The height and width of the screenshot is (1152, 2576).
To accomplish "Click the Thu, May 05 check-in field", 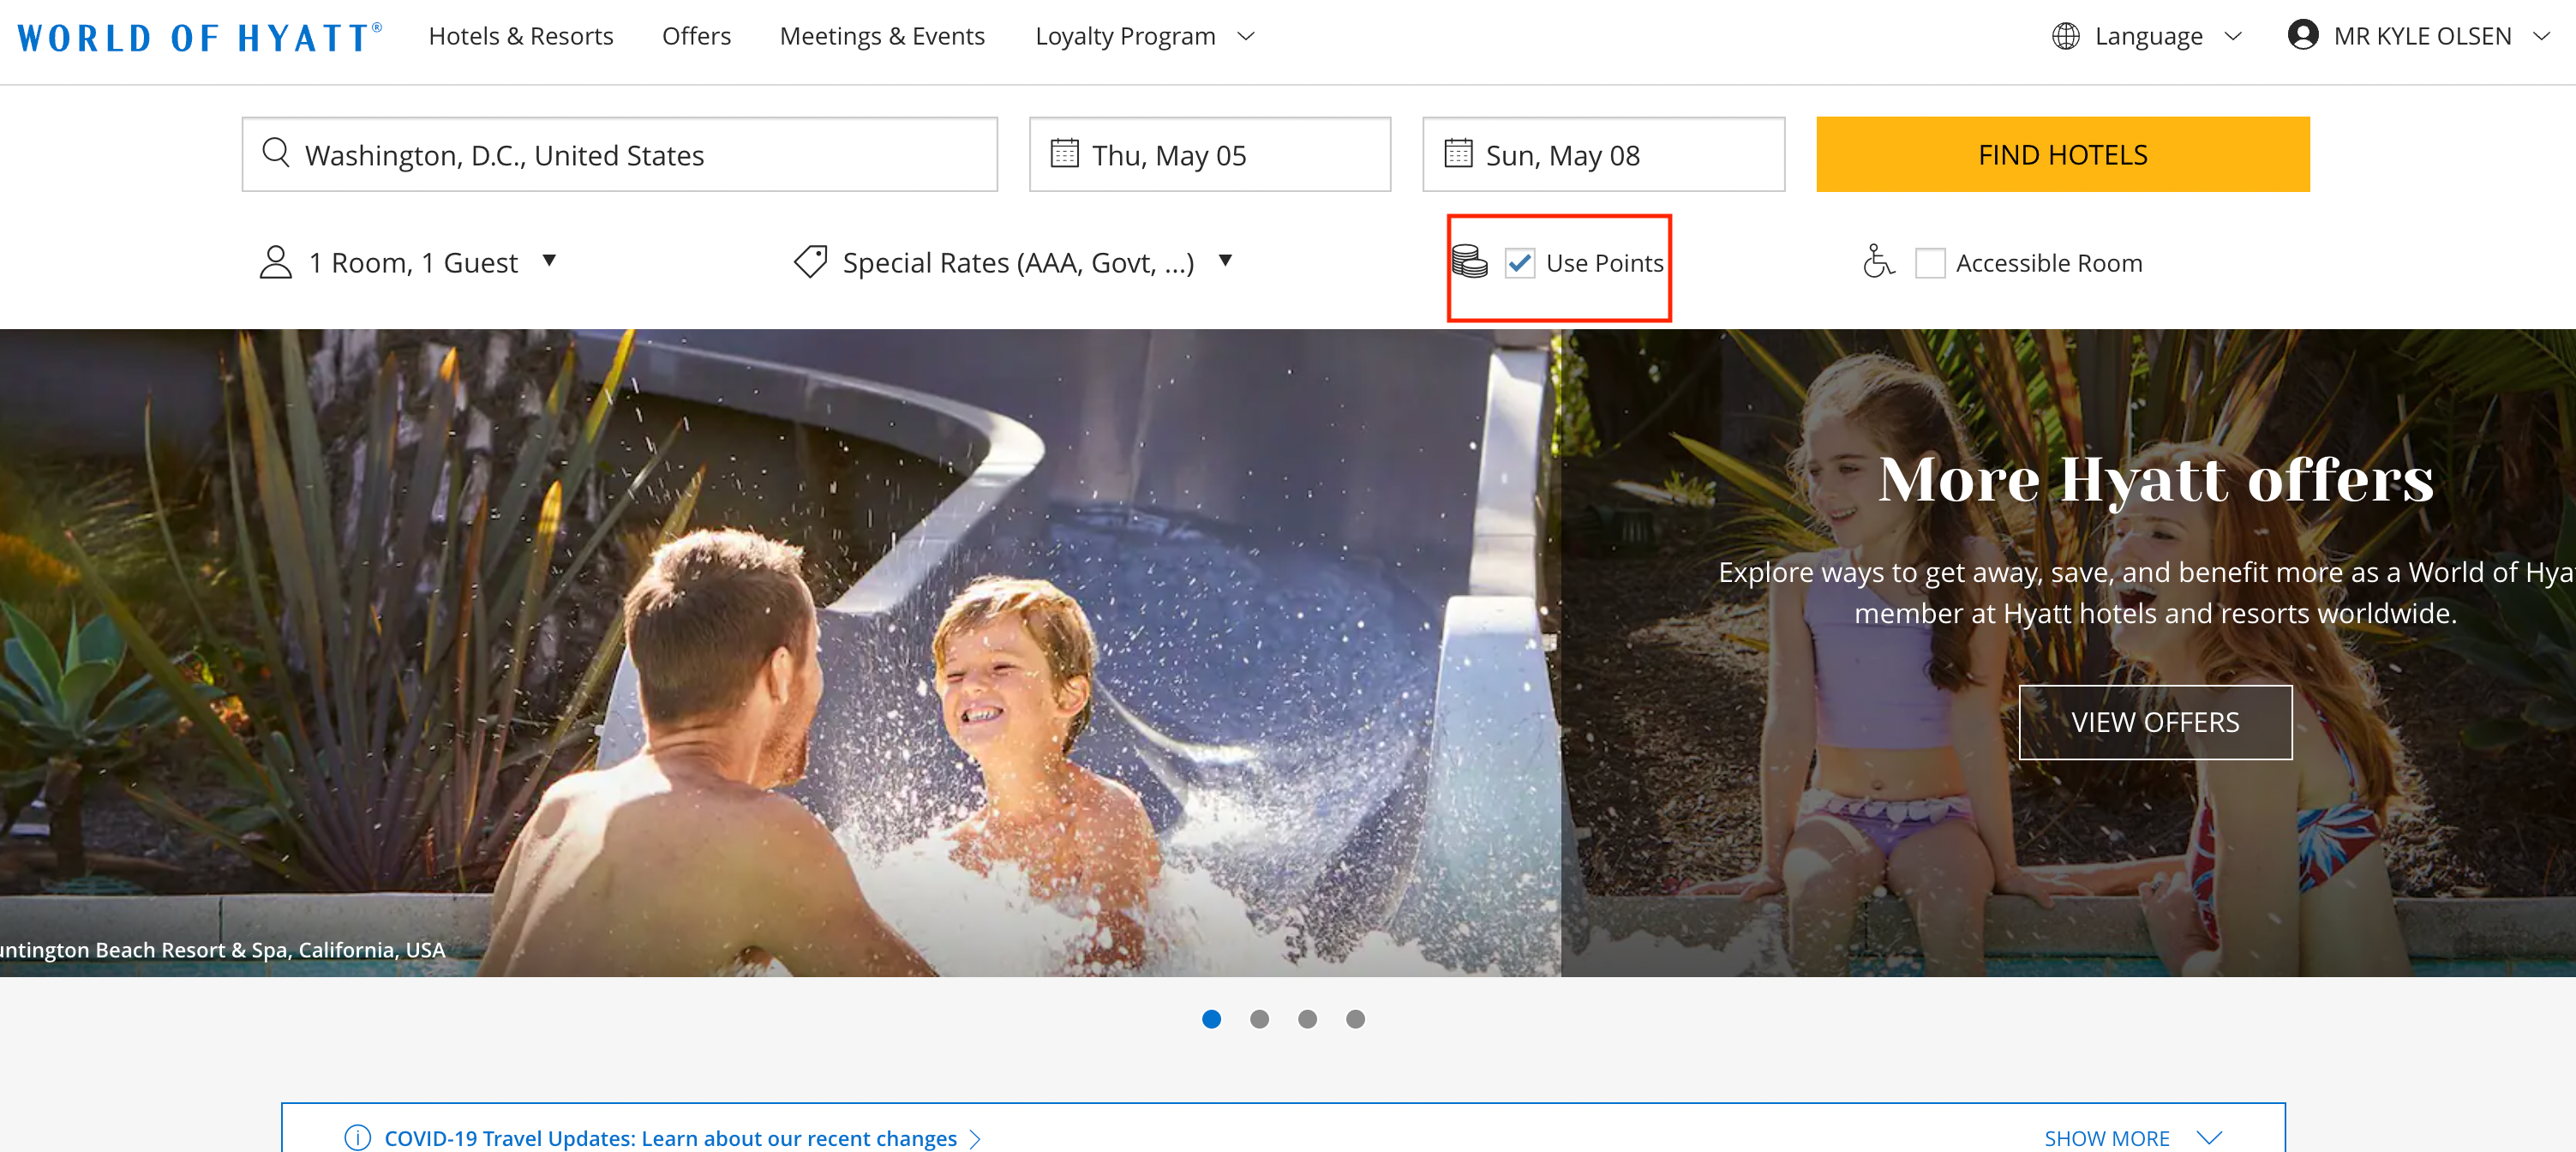I will click(1209, 154).
